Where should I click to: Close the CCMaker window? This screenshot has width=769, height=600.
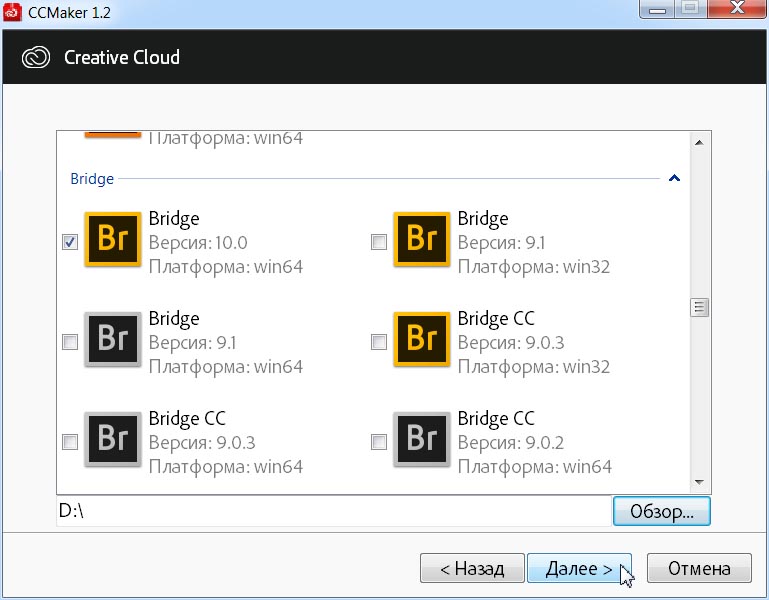(x=738, y=9)
